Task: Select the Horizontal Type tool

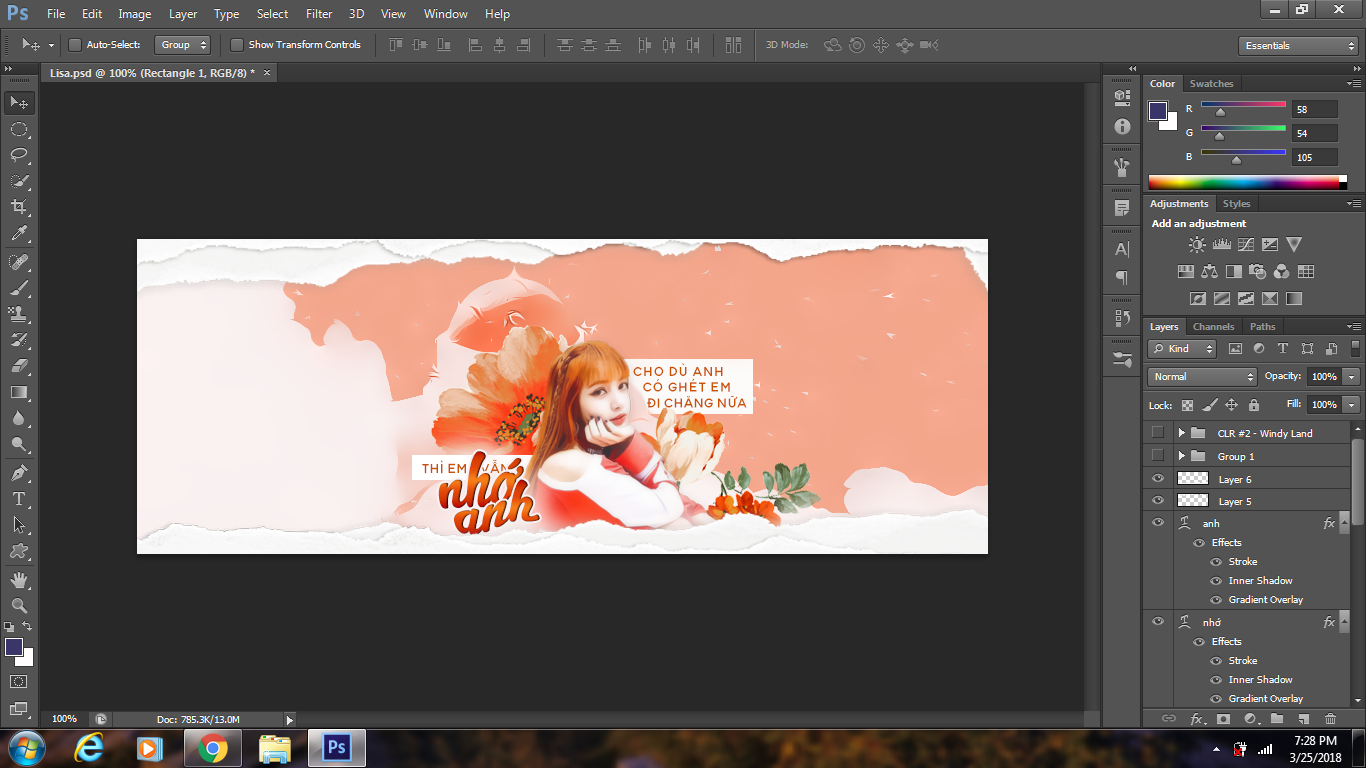Action: (19, 498)
